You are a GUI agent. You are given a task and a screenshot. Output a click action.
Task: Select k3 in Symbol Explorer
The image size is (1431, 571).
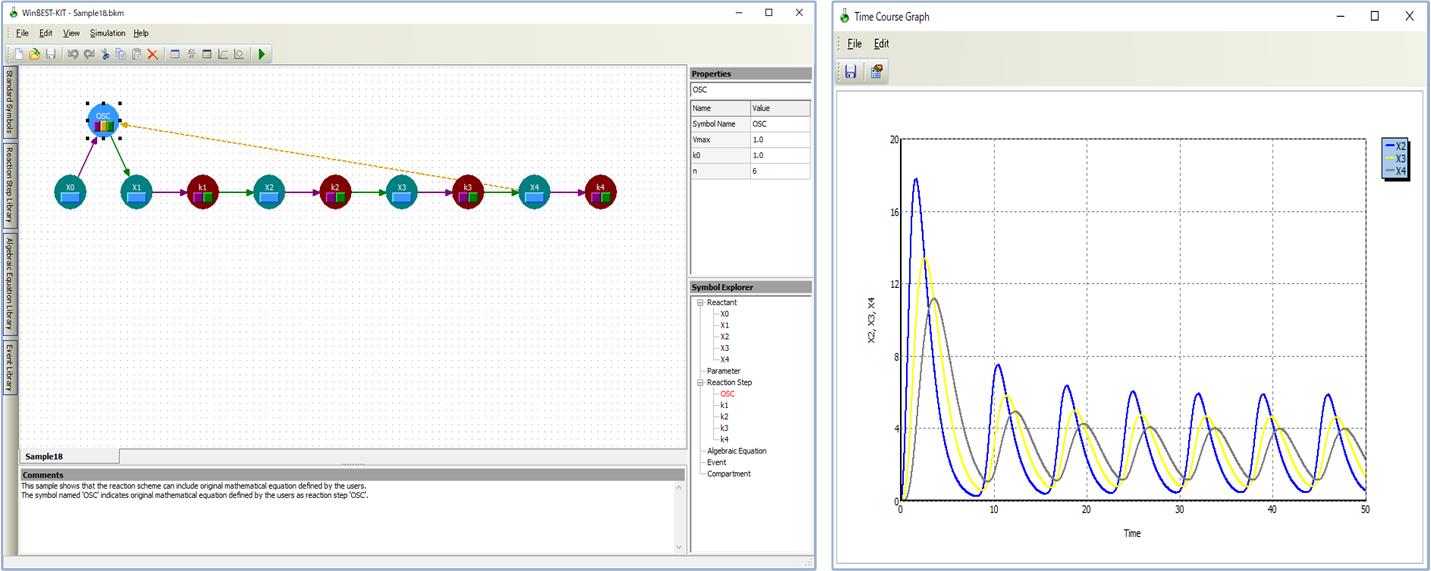tap(724, 428)
